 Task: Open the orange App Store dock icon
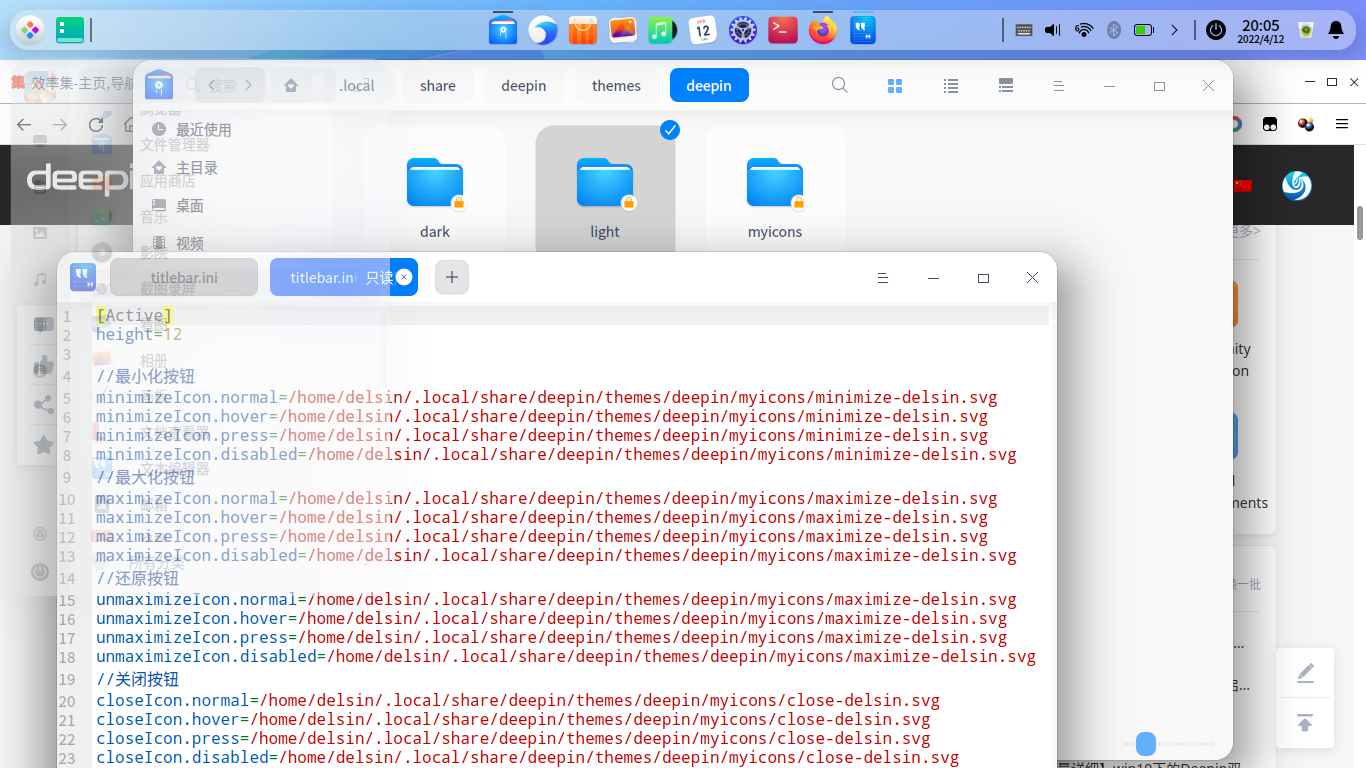(583, 31)
